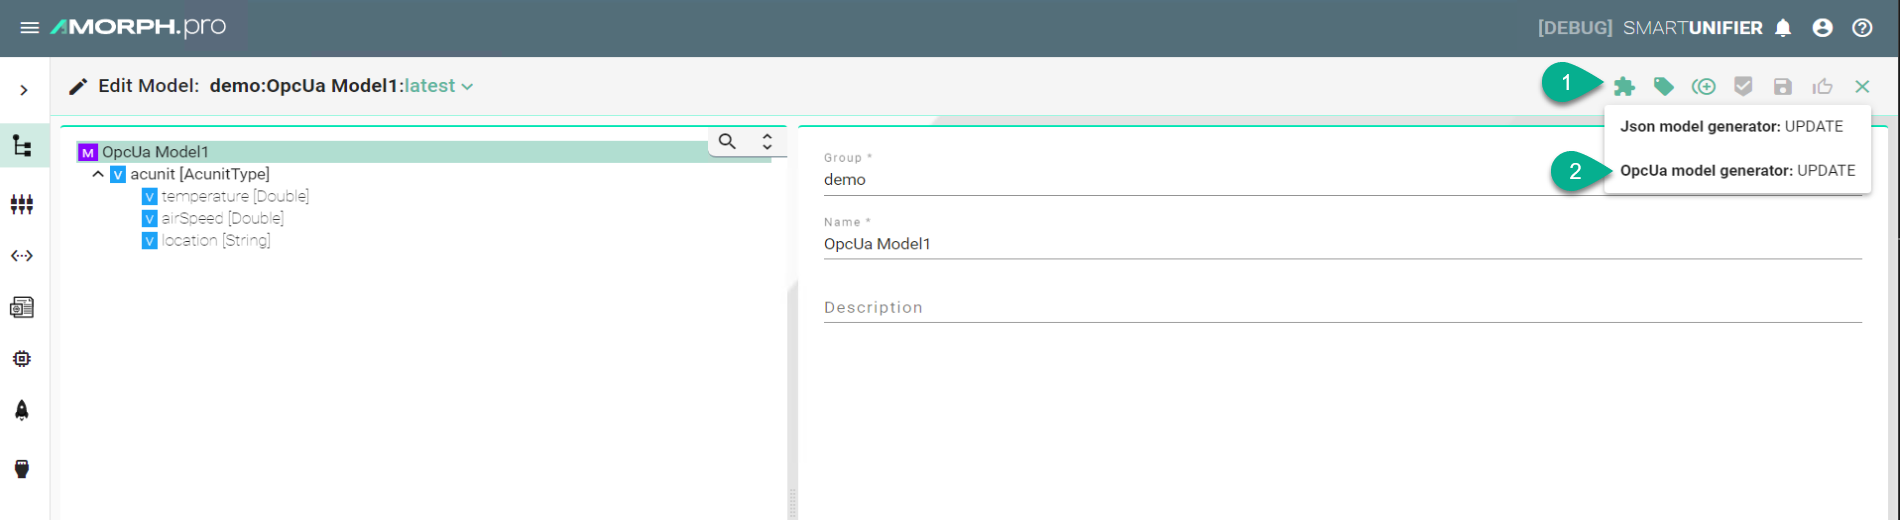Select Json model generator: UPDATE
This screenshot has height=520, width=1900.
pos(1731,127)
